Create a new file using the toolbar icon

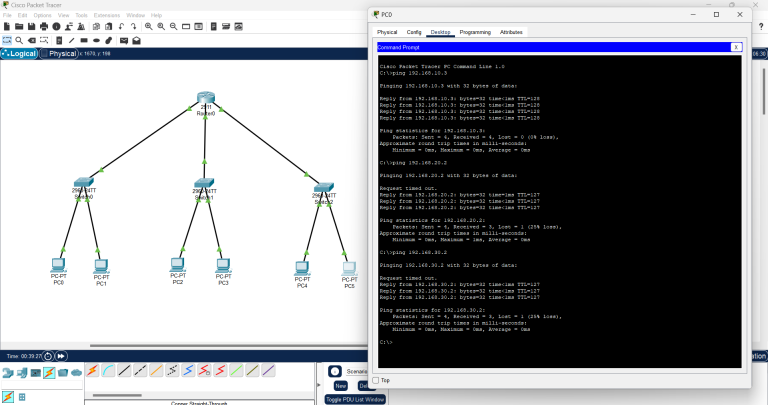pyautogui.click(x=7, y=26)
